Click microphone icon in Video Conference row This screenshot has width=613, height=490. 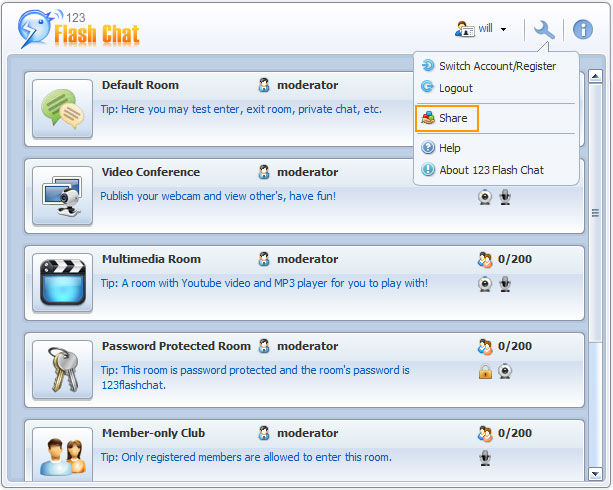coord(505,197)
